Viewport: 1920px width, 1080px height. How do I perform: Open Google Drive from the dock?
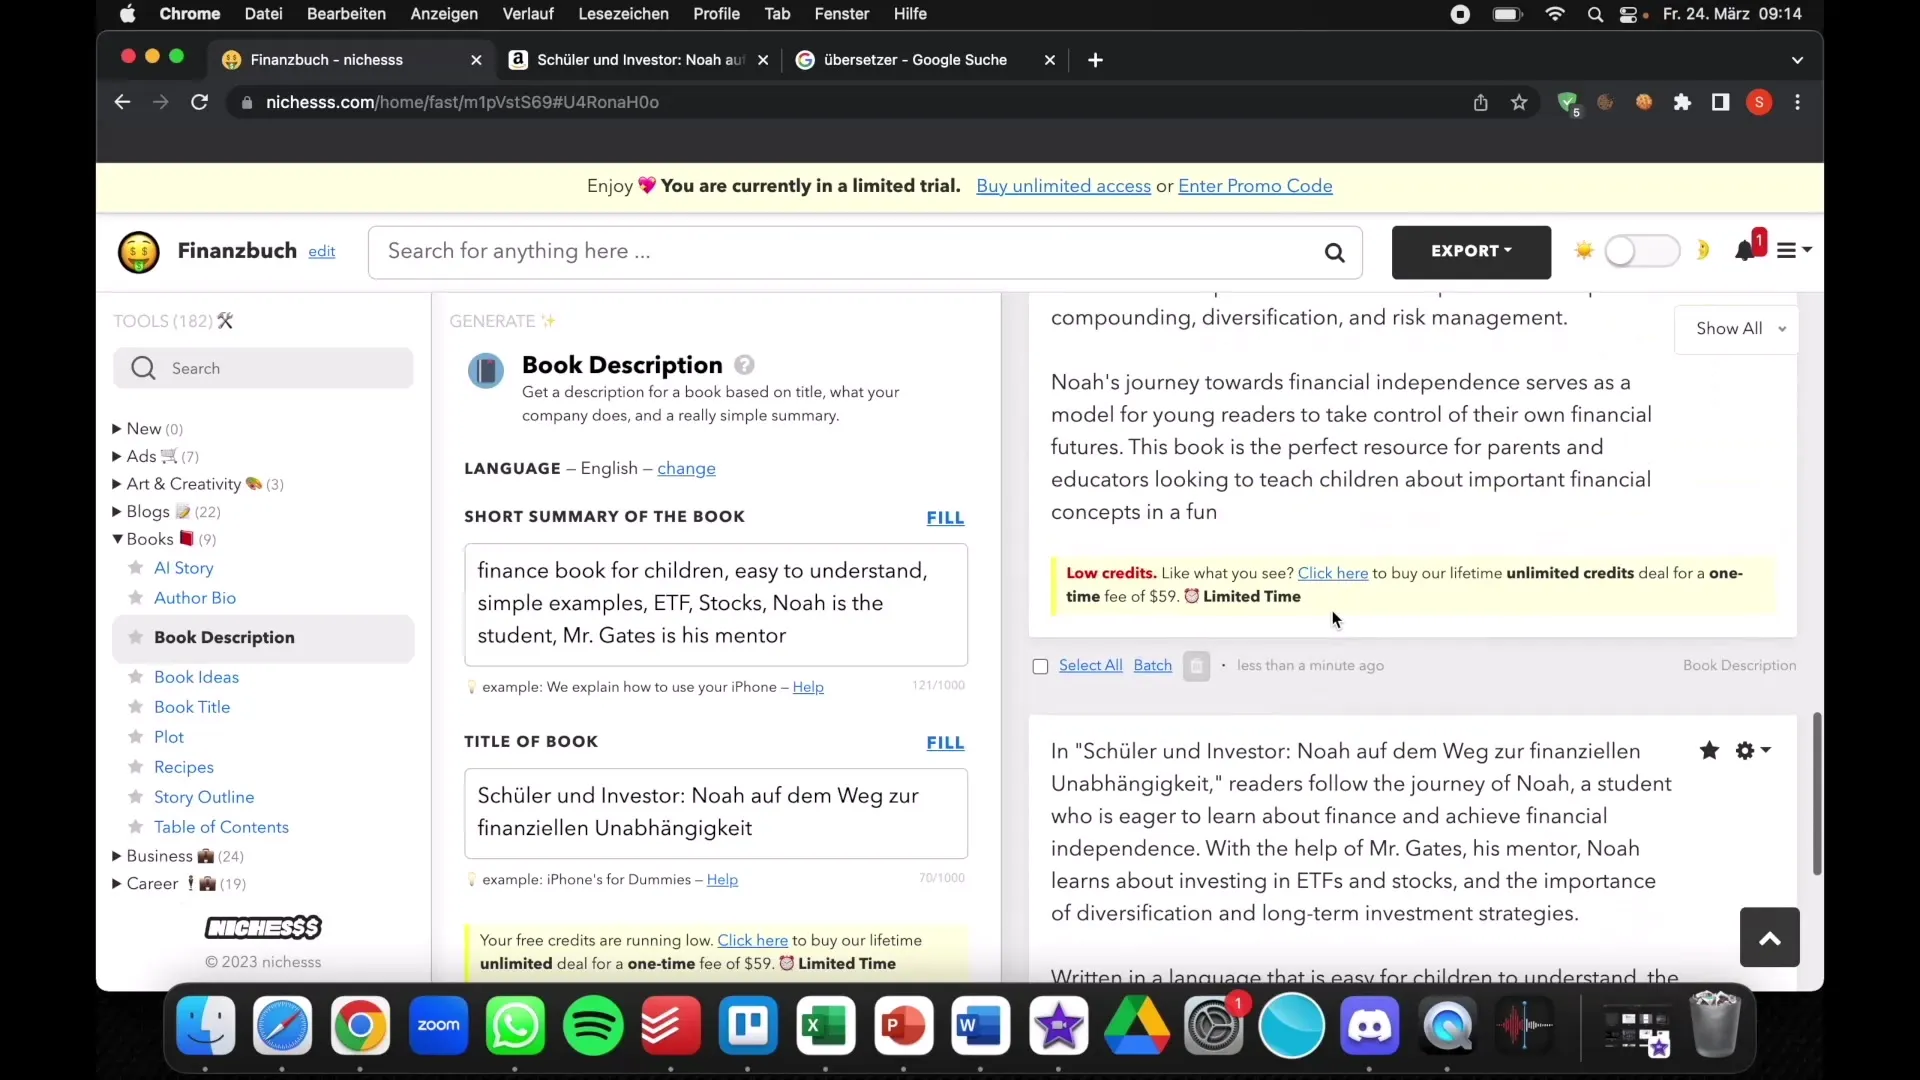pyautogui.click(x=1136, y=1026)
